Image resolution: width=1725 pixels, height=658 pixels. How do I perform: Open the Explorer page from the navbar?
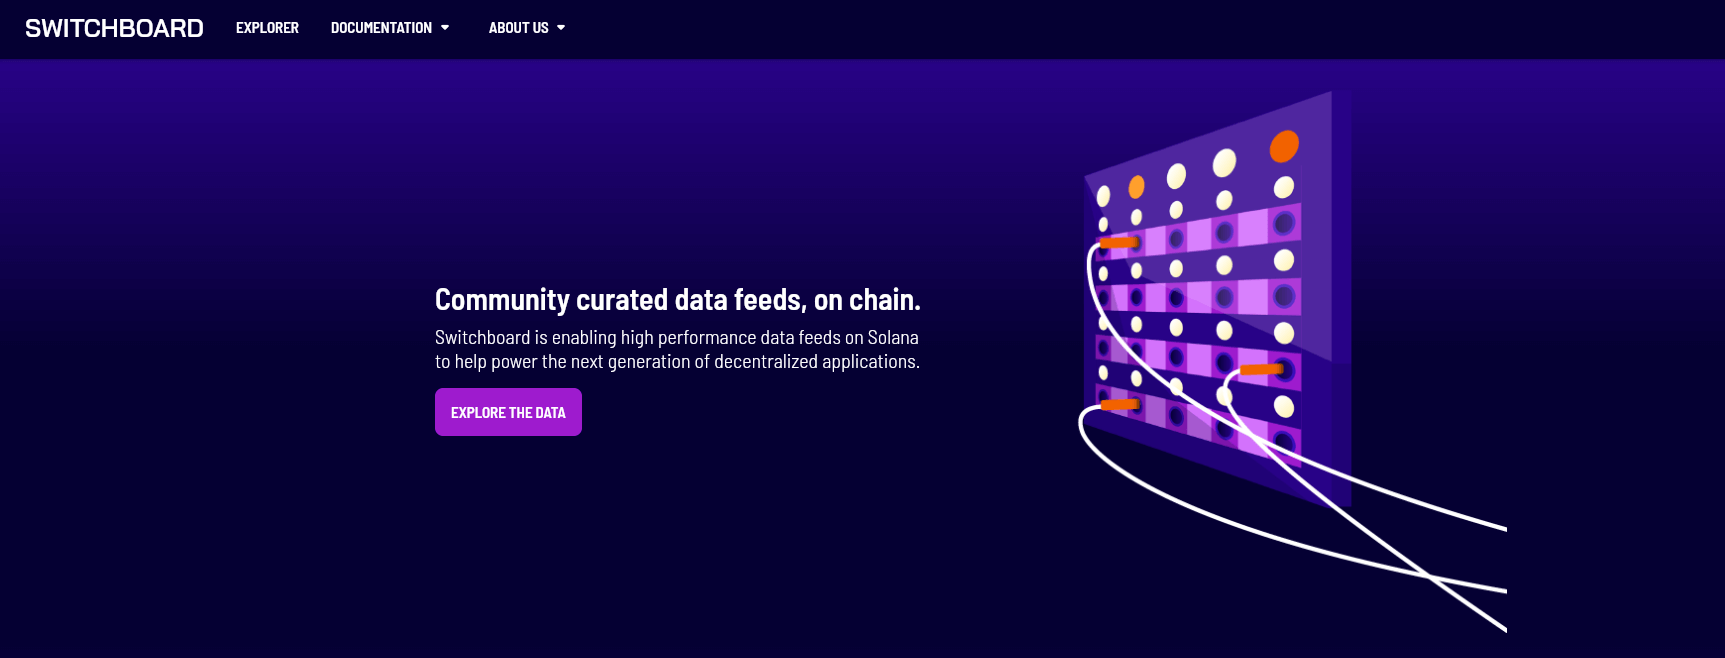tap(267, 28)
